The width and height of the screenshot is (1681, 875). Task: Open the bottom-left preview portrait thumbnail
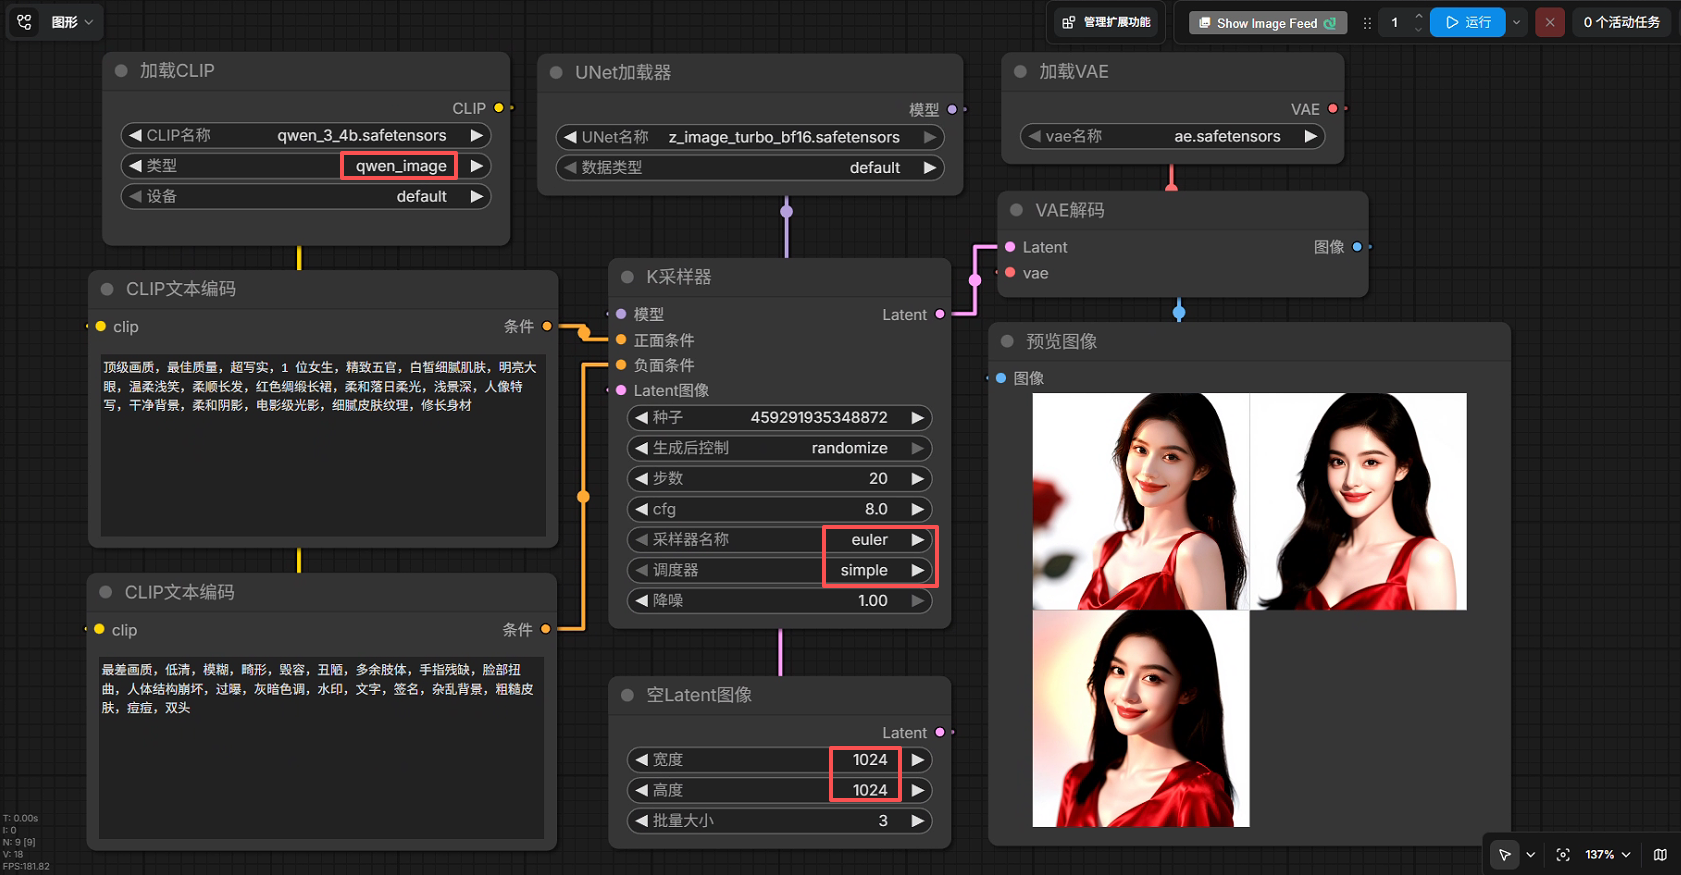1141,719
